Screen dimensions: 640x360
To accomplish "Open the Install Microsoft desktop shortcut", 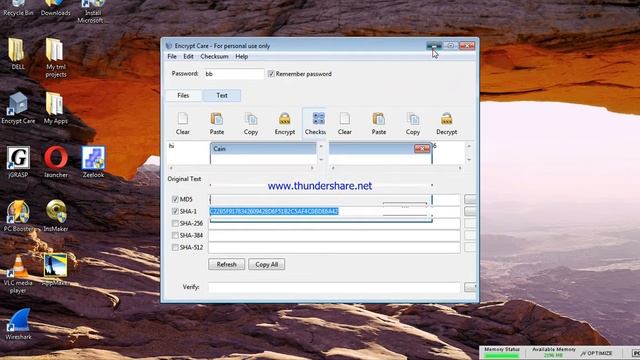I will [x=92, y=11].
